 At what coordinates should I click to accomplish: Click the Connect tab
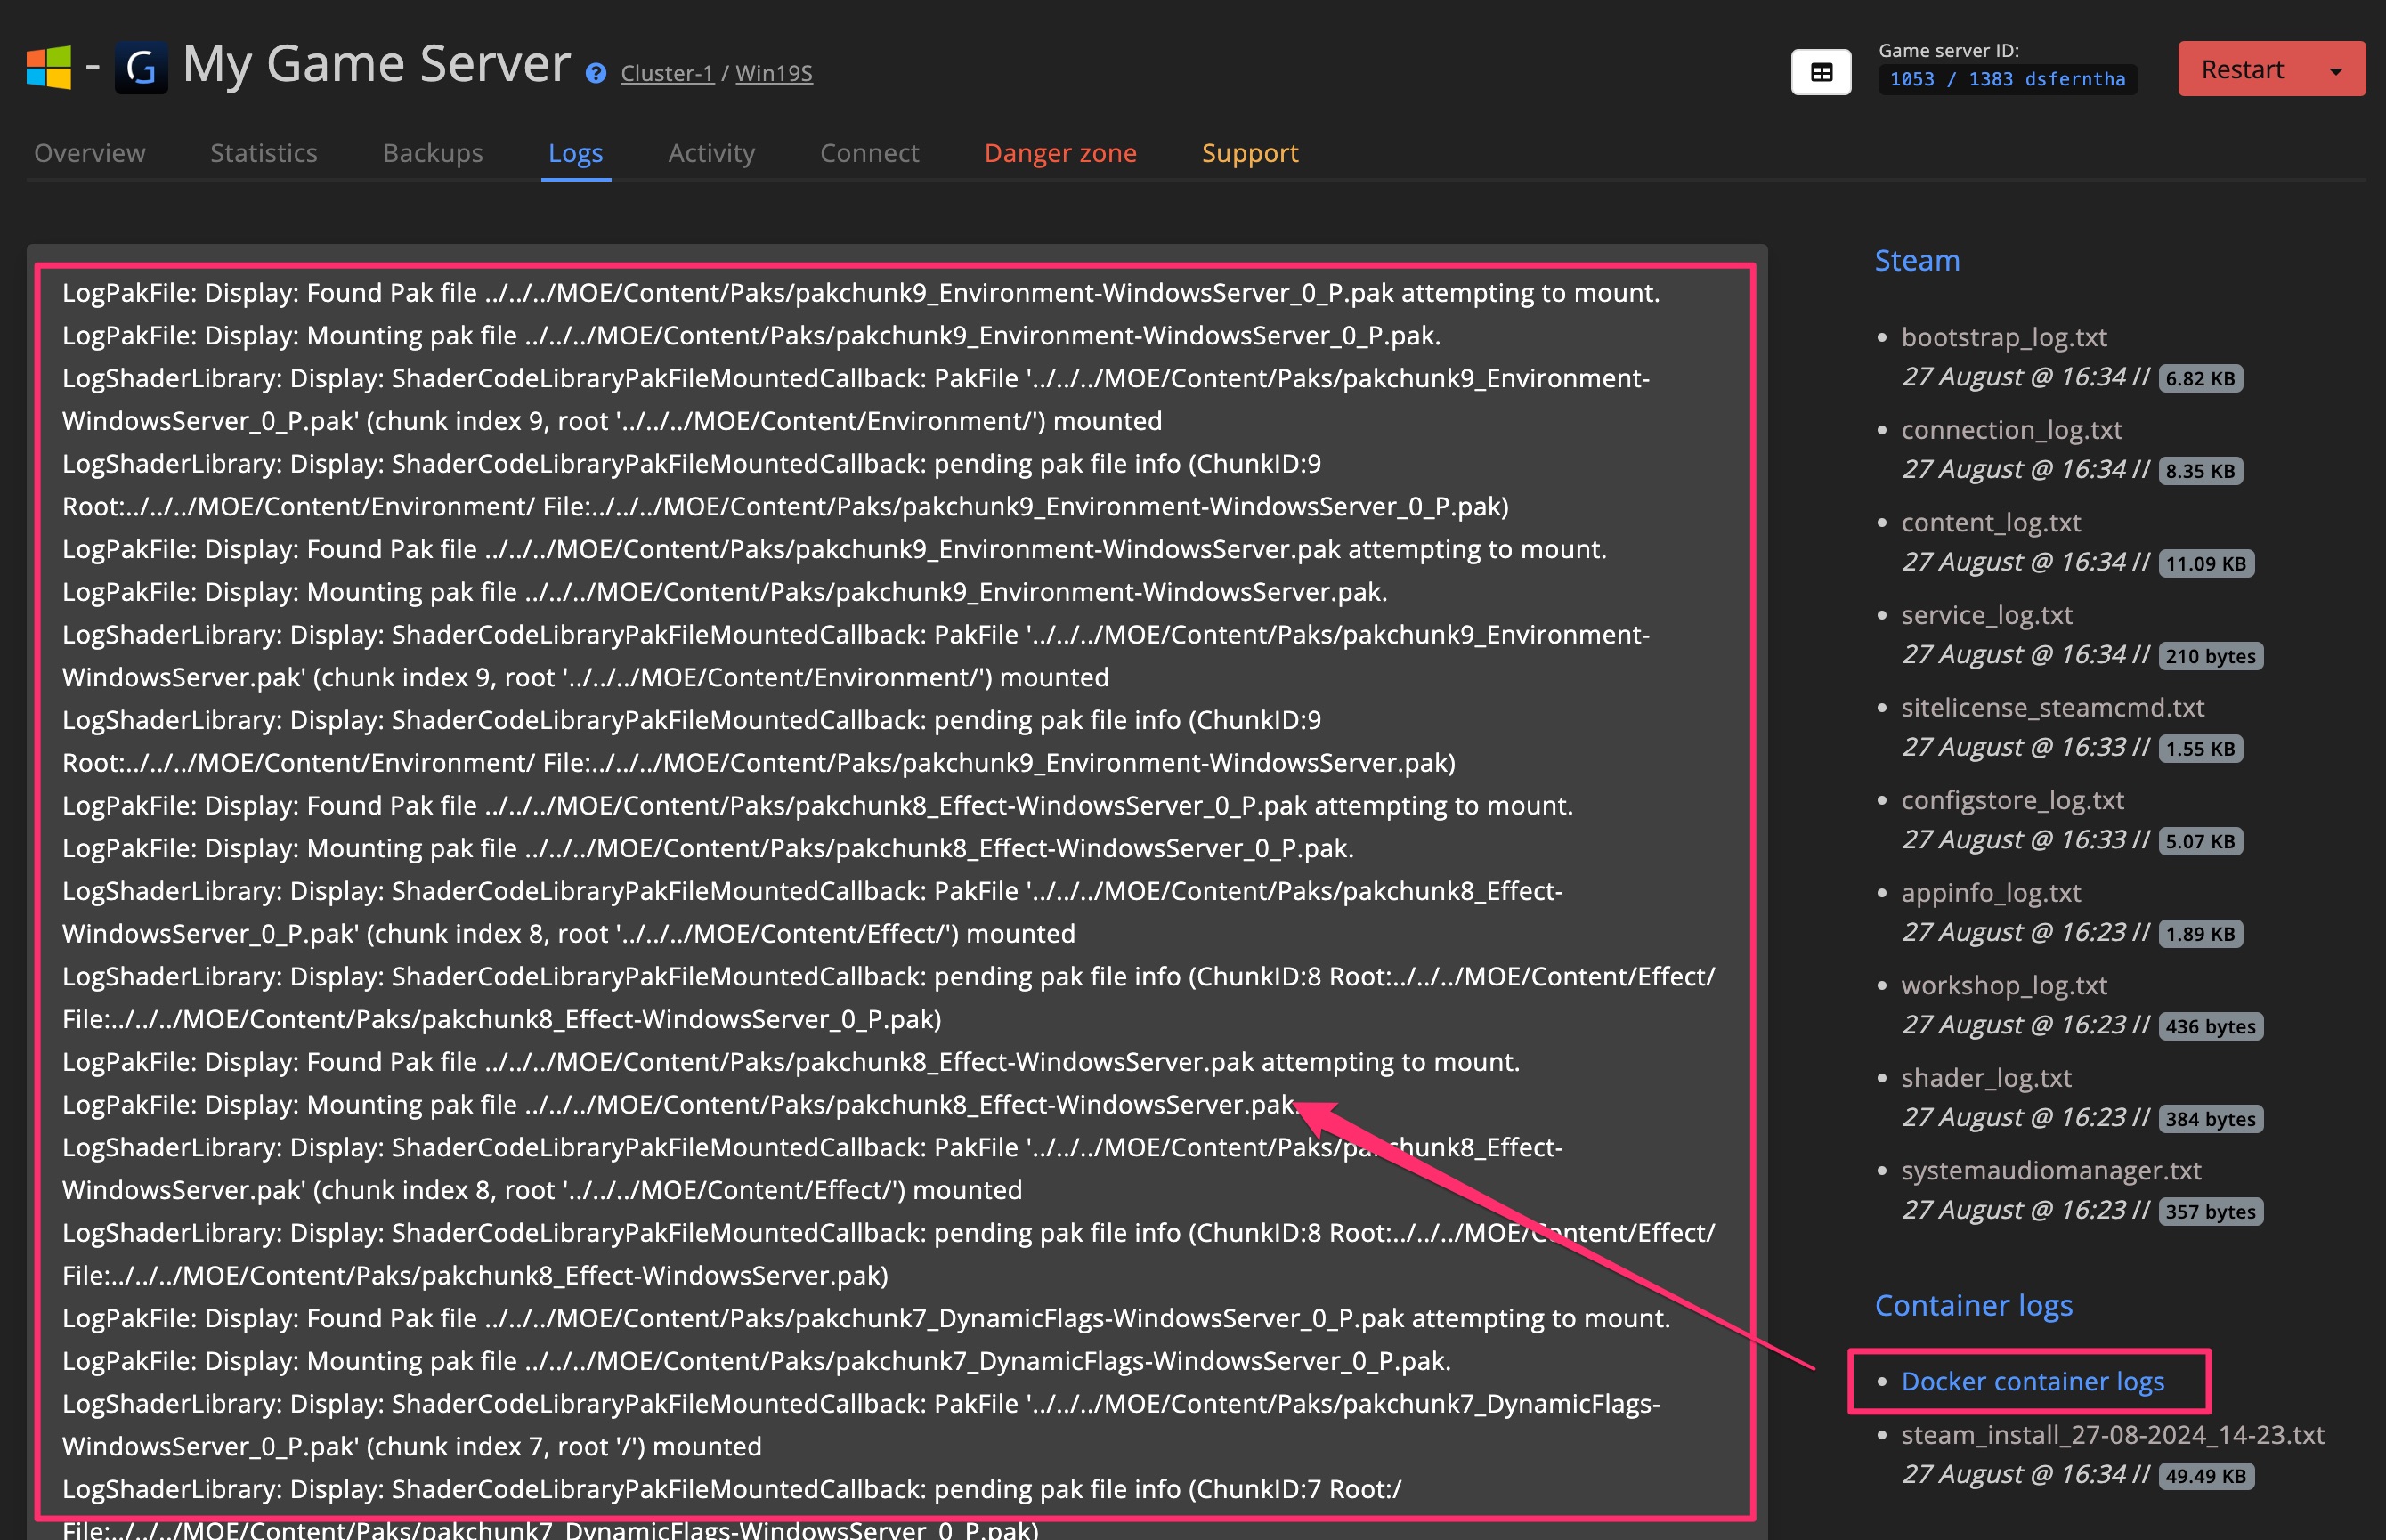866,153
